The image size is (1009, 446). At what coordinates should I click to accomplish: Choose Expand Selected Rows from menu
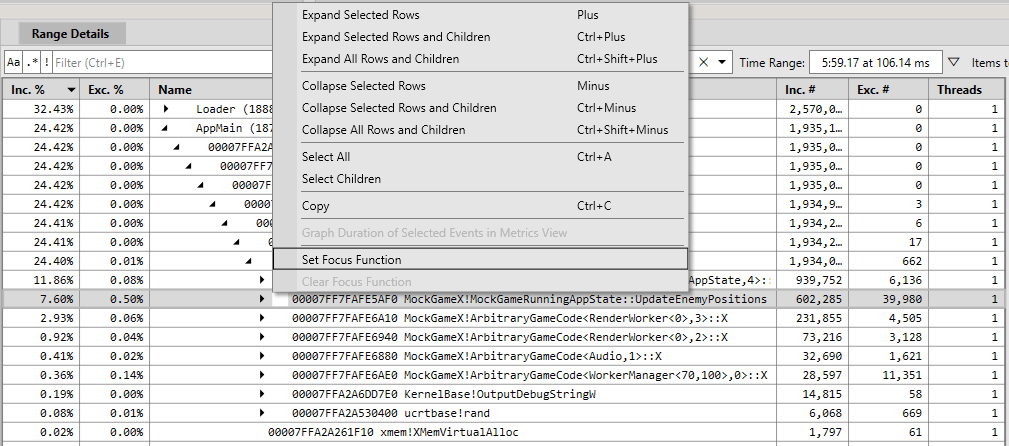click(481, 15)
